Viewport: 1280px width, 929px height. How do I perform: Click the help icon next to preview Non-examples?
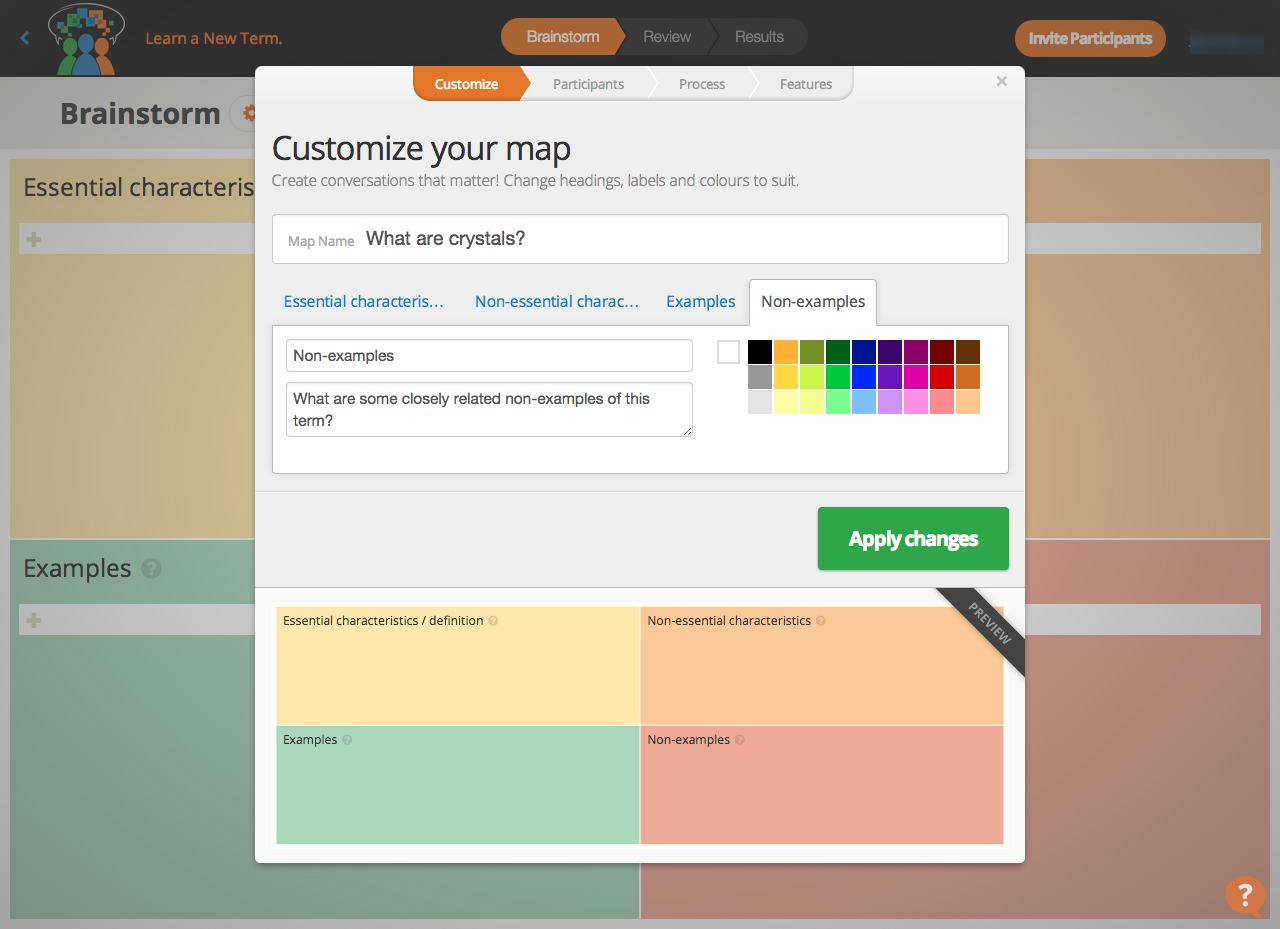click(740, 740)
